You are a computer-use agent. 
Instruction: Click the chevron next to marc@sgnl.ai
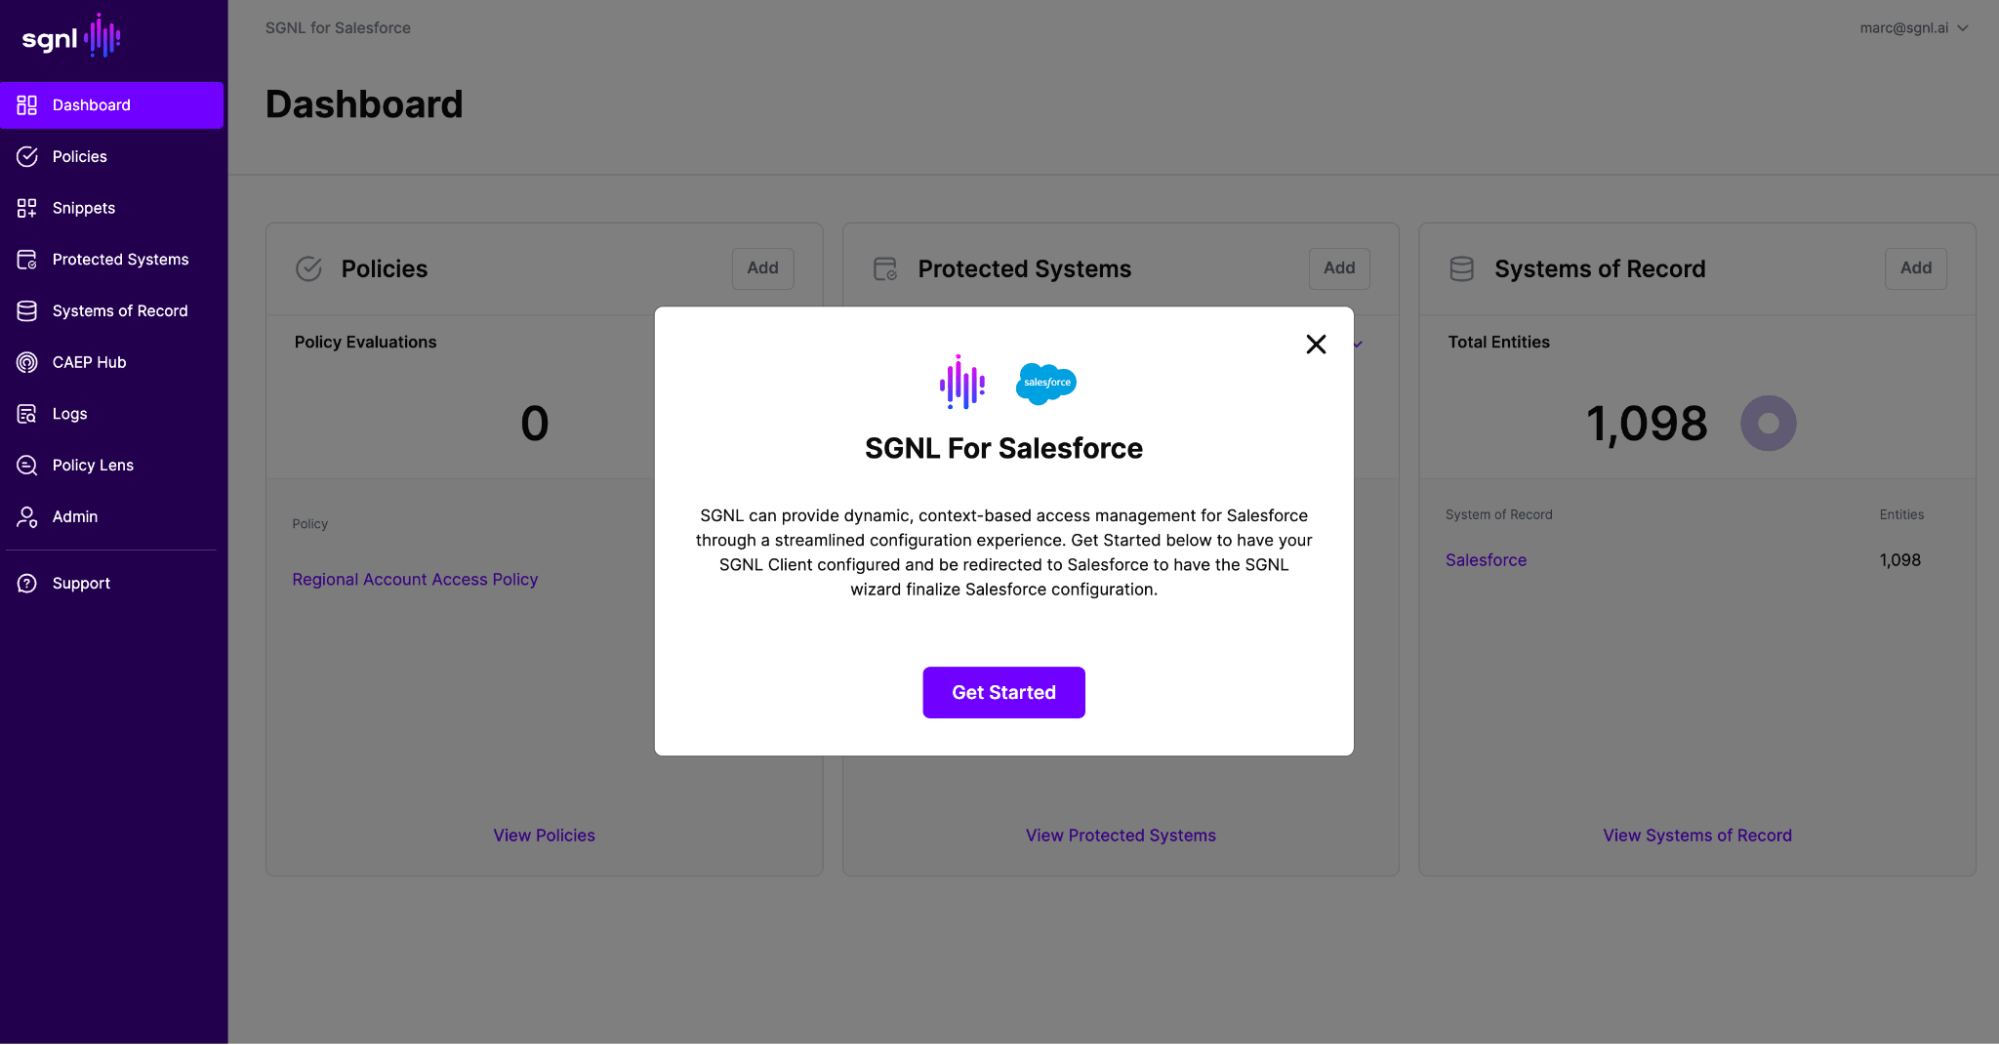coord(1962,28)
